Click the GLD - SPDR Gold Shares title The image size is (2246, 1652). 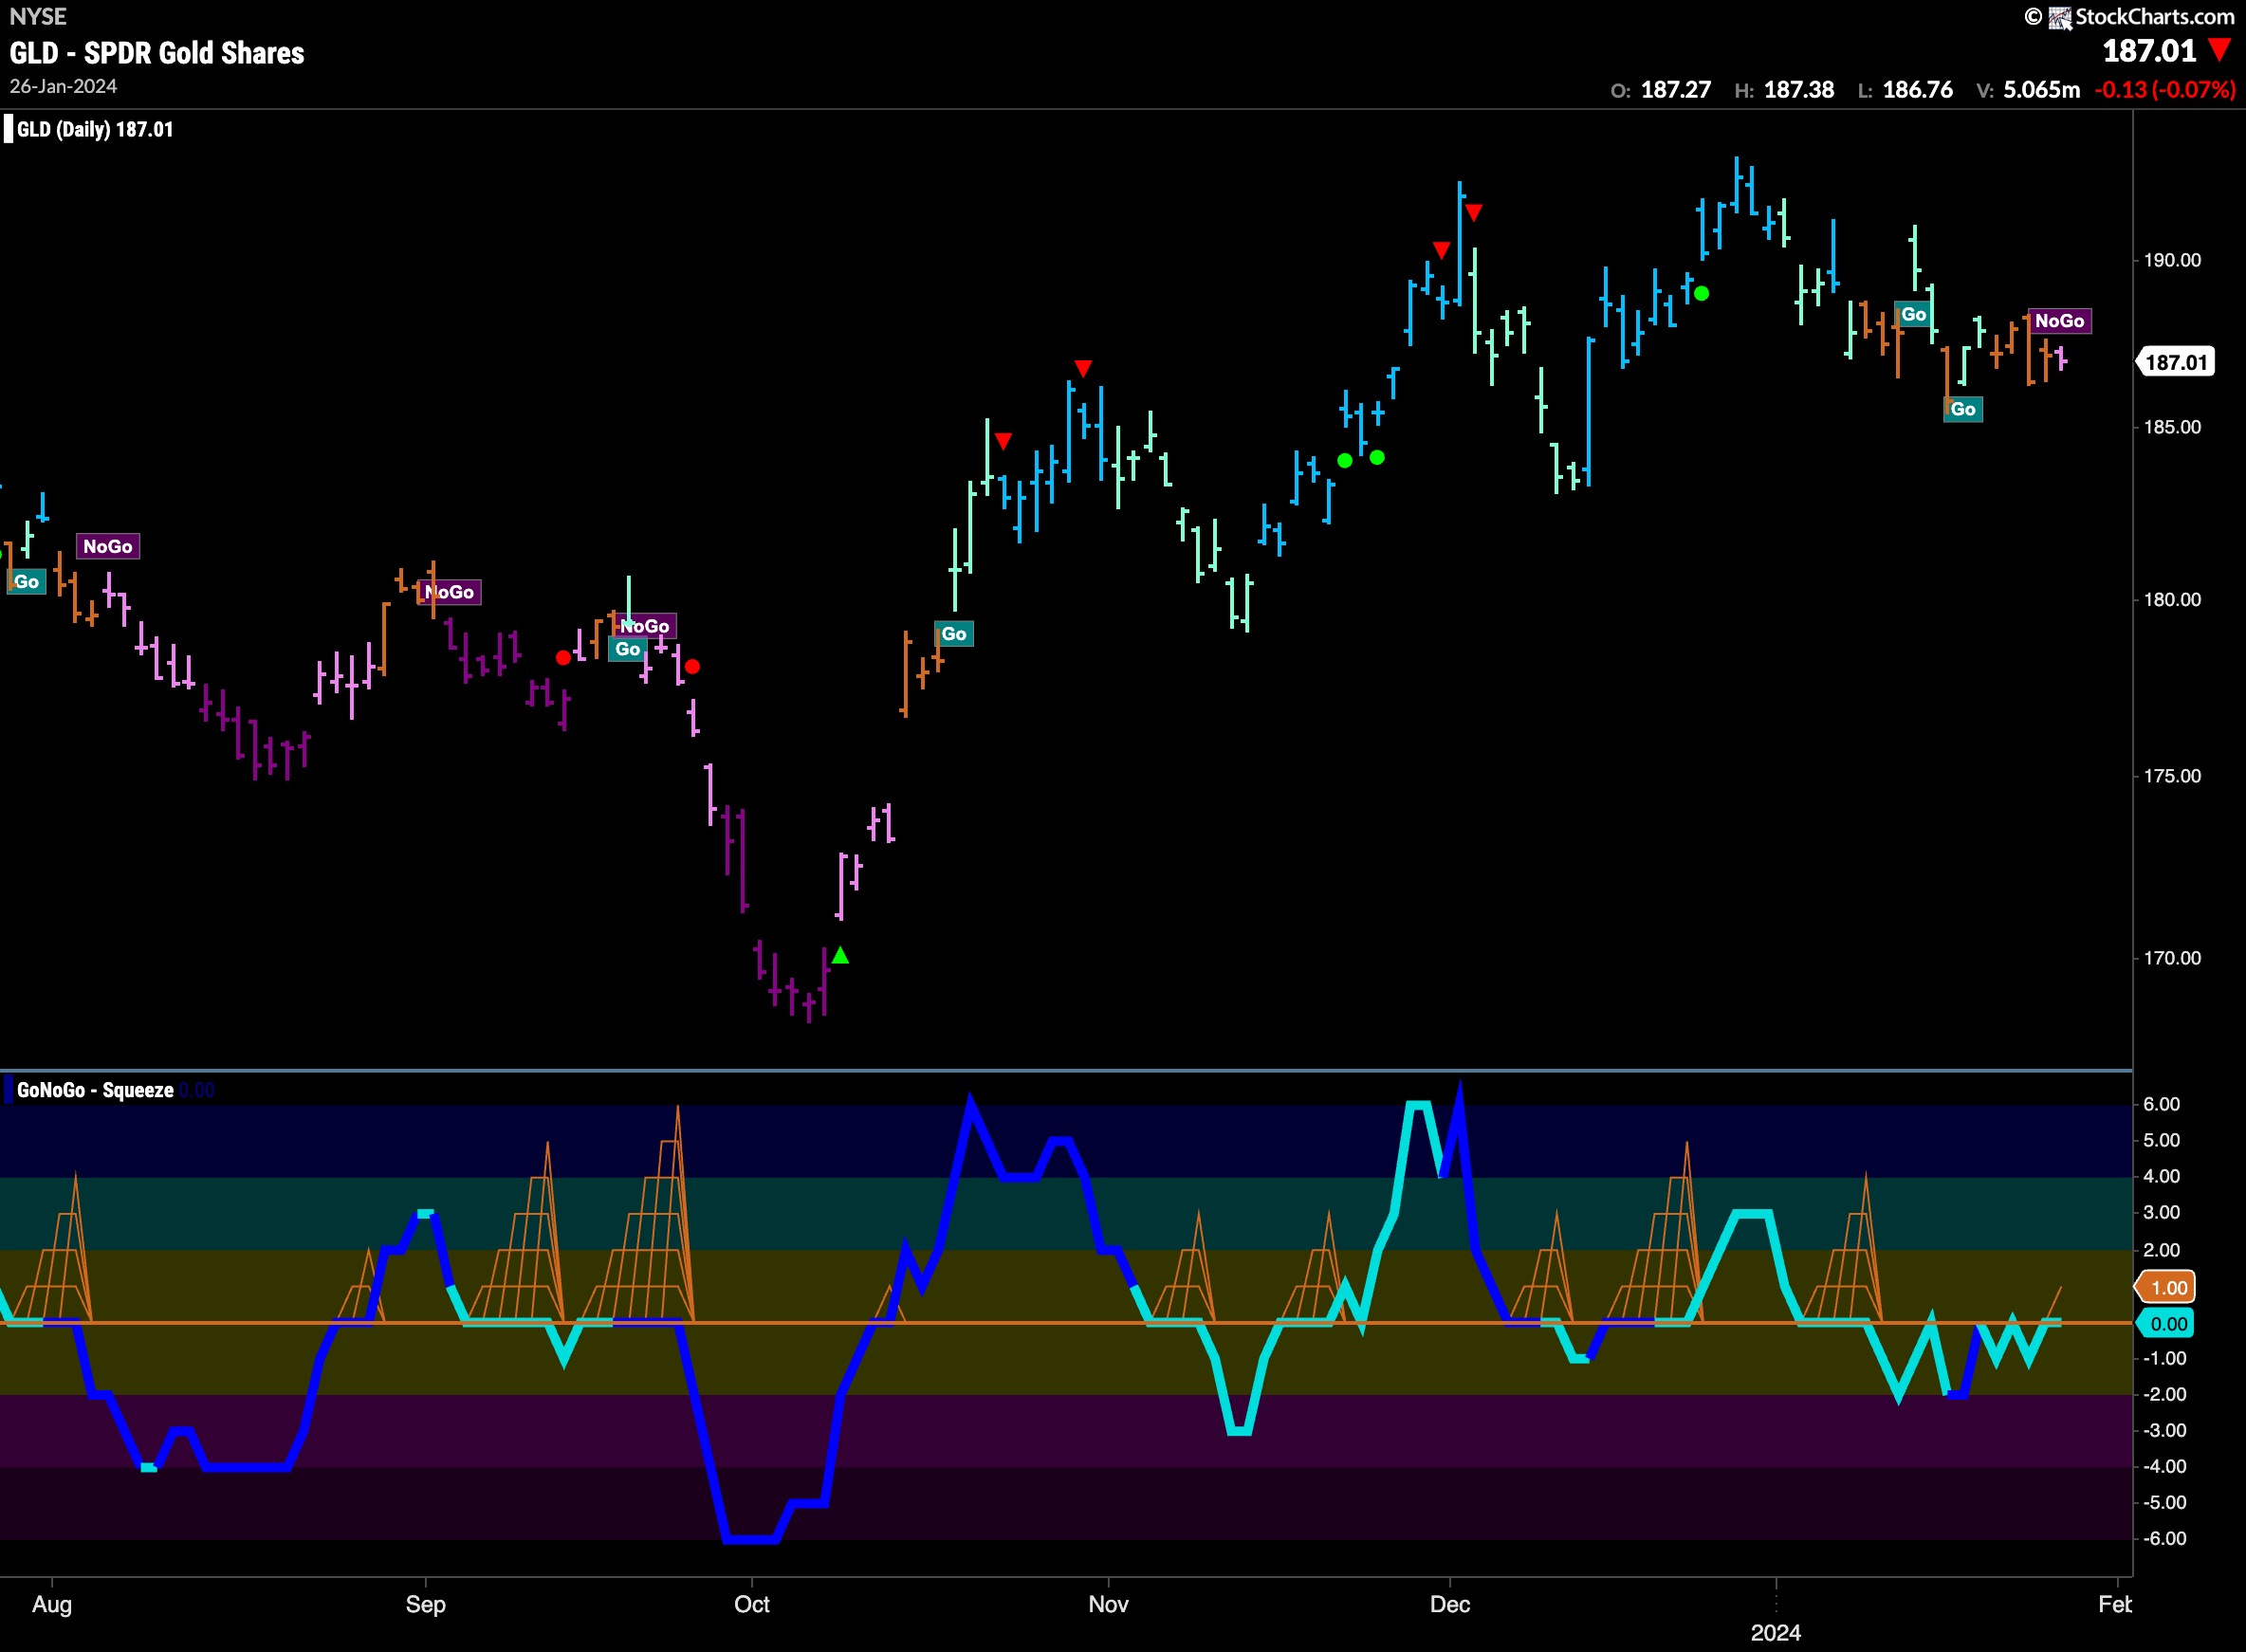point(157,53)
